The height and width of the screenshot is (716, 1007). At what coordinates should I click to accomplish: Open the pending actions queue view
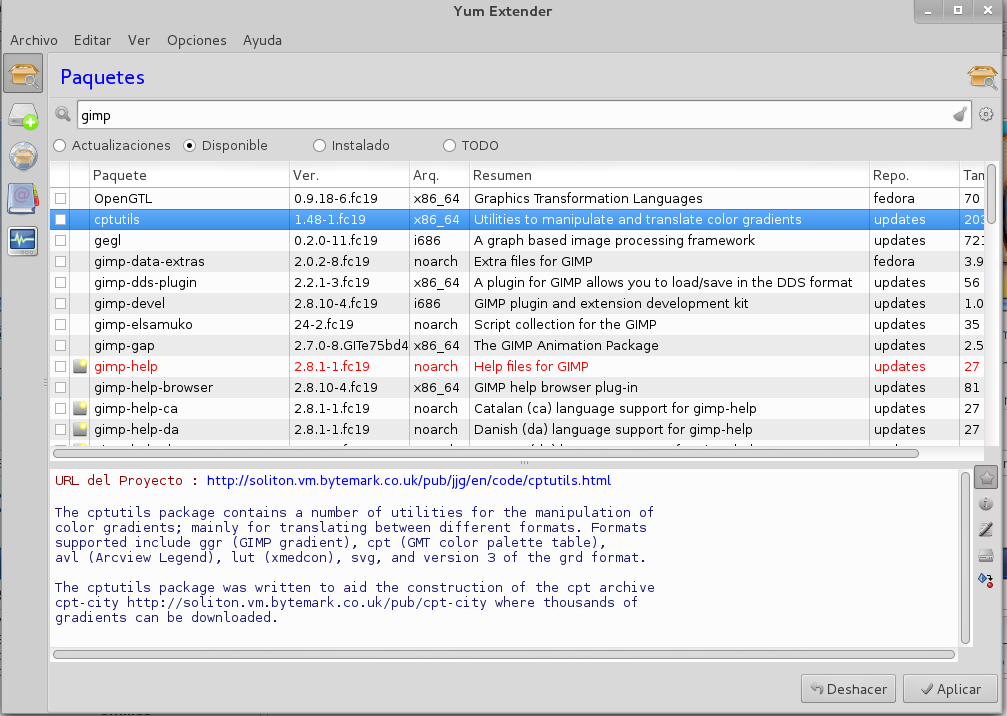[x=23, y=116]
